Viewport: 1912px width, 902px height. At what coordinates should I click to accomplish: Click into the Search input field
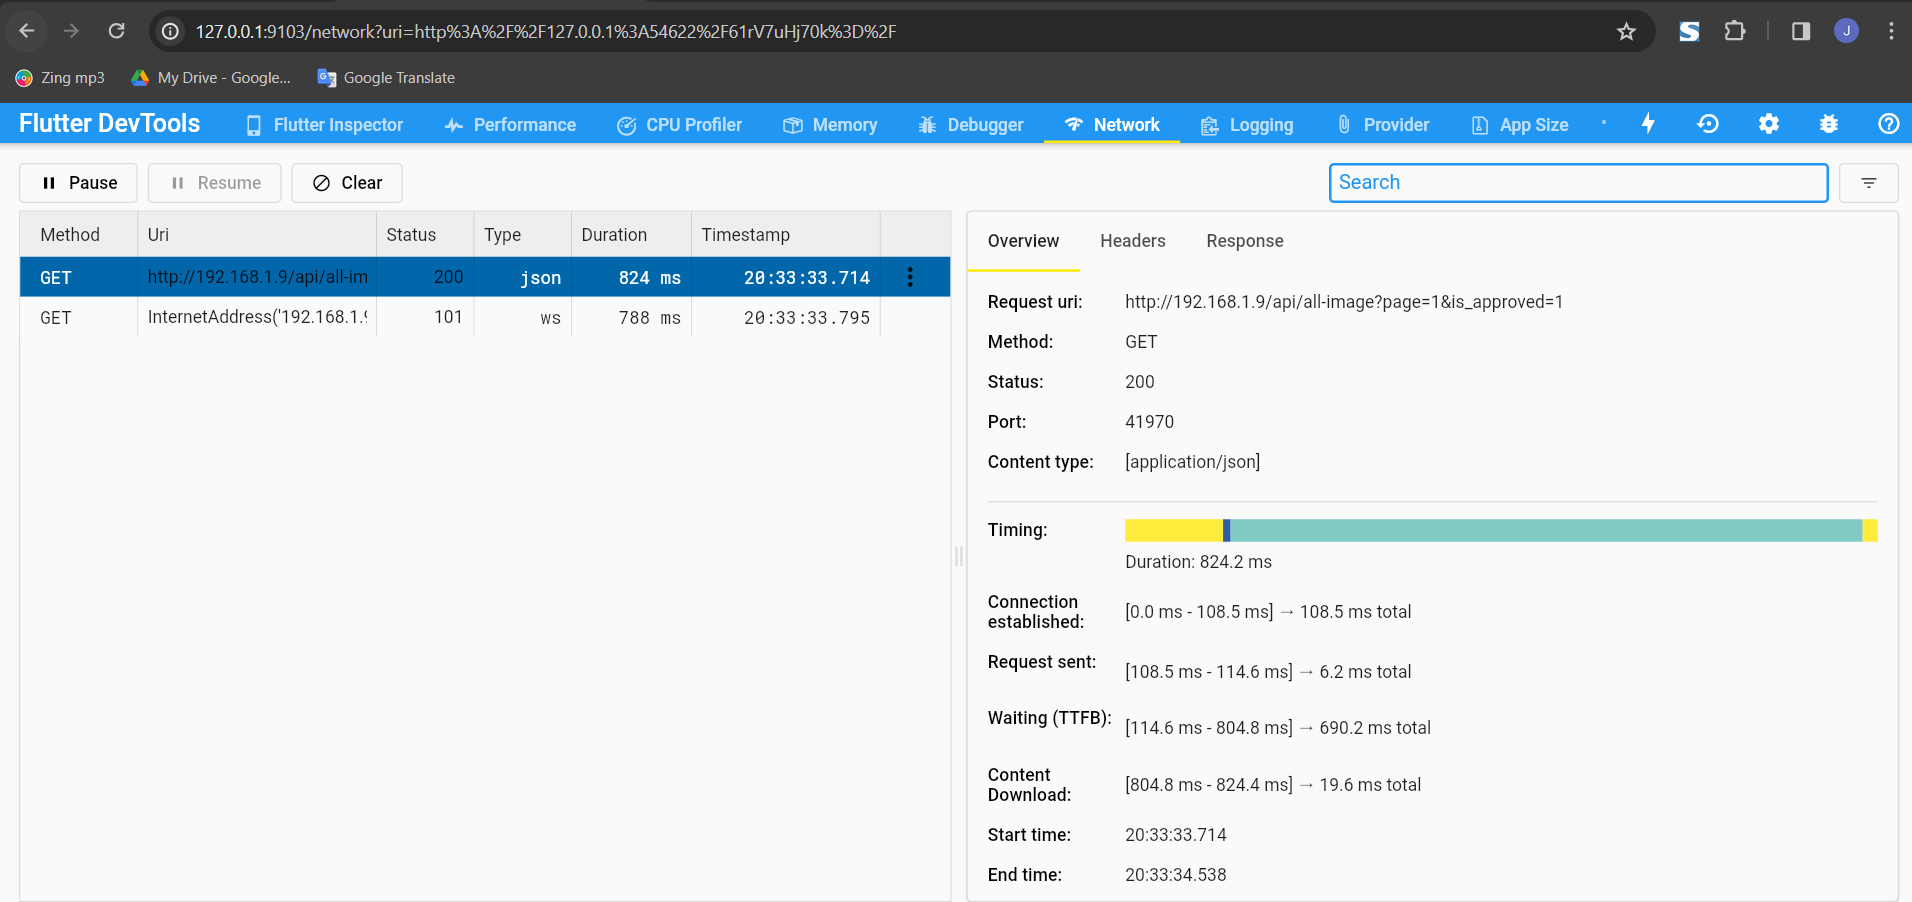pos(1577,183)
